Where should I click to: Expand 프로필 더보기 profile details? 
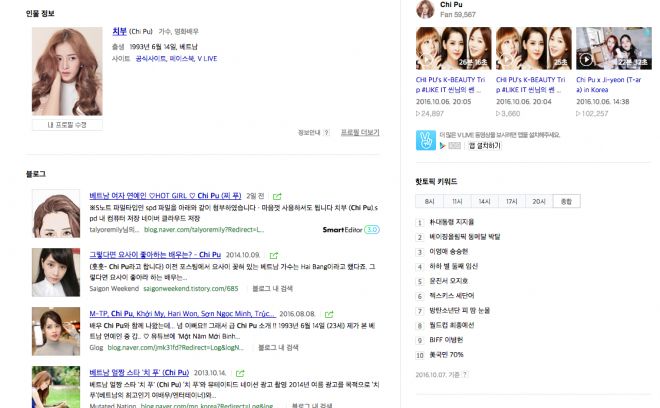pyautogui.click(x=359, y=132)
